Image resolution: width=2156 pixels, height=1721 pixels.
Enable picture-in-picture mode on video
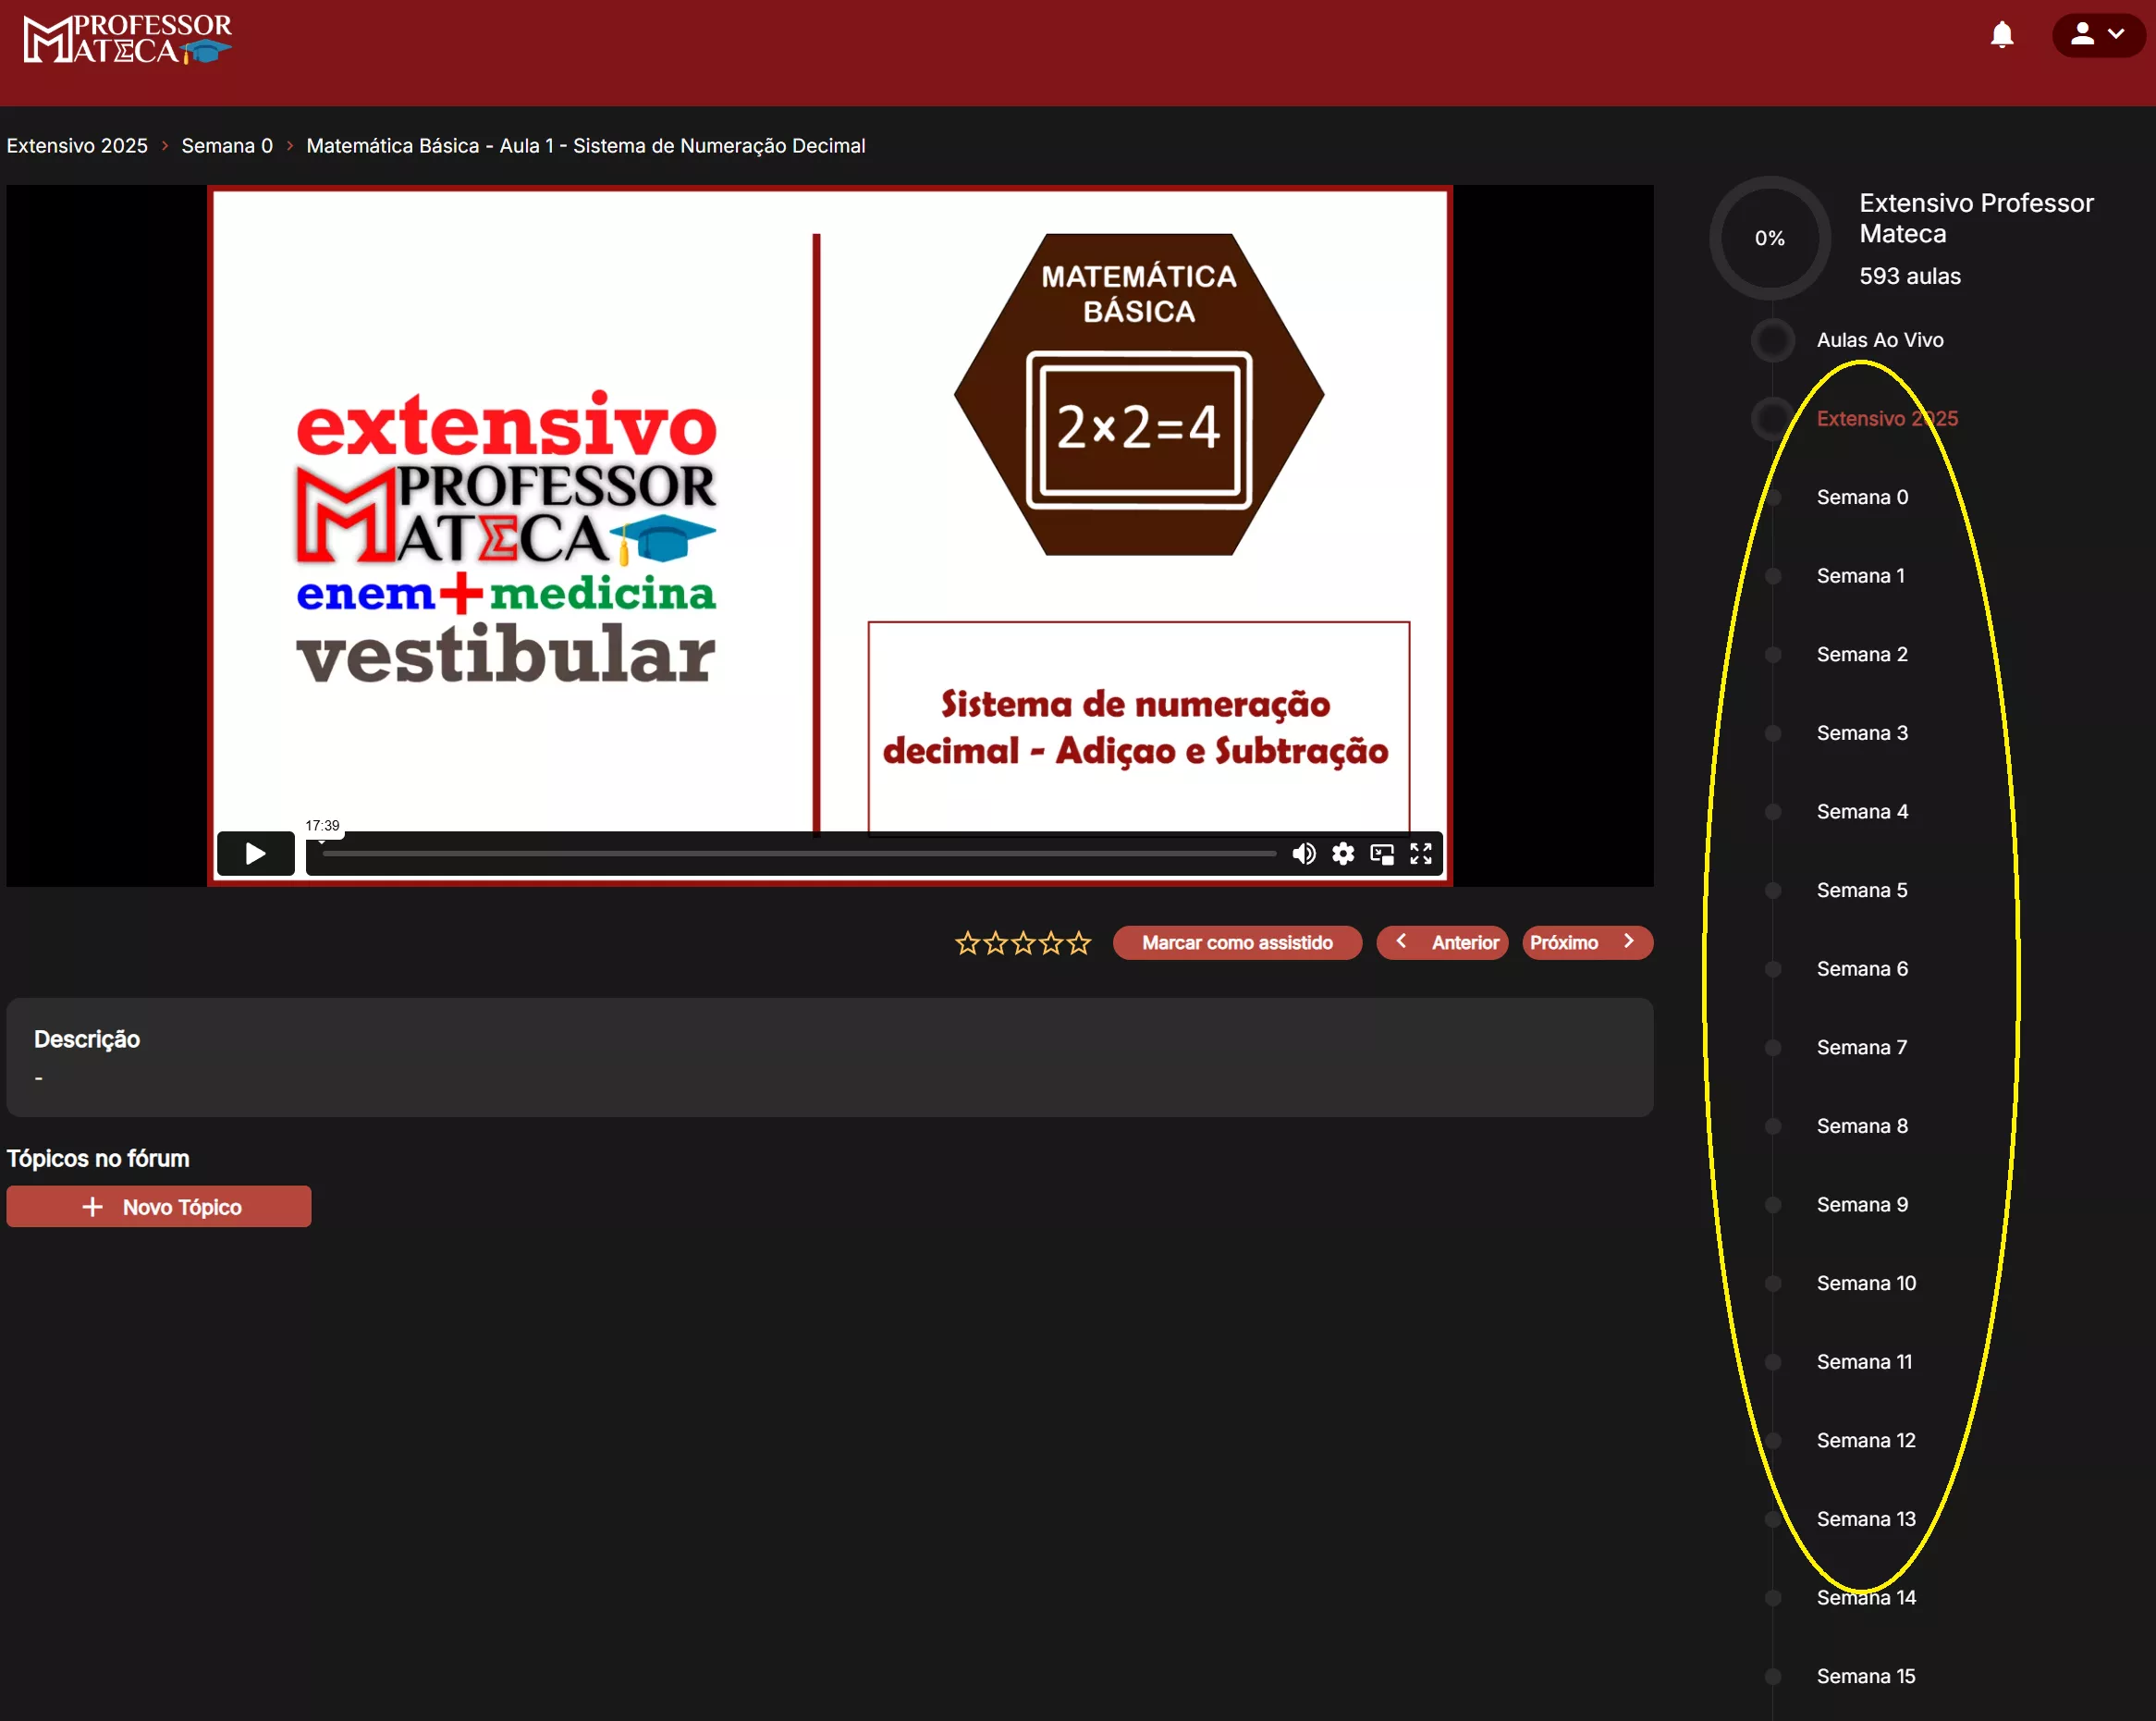coord(1381,853)
